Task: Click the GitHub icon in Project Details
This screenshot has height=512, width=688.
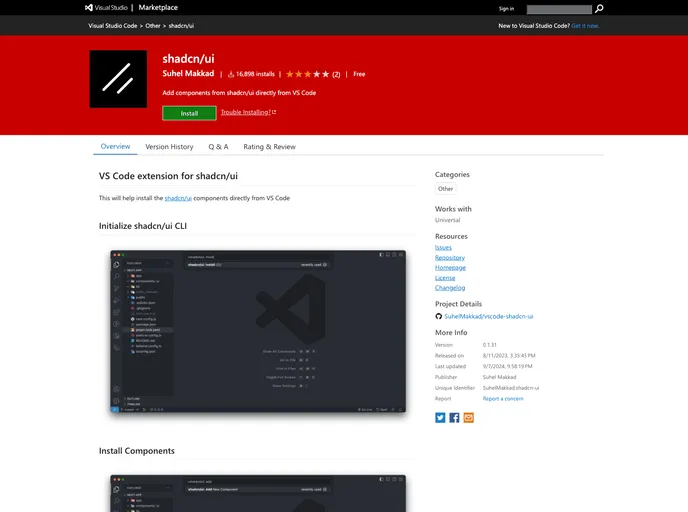Action: tap(438, 316)
